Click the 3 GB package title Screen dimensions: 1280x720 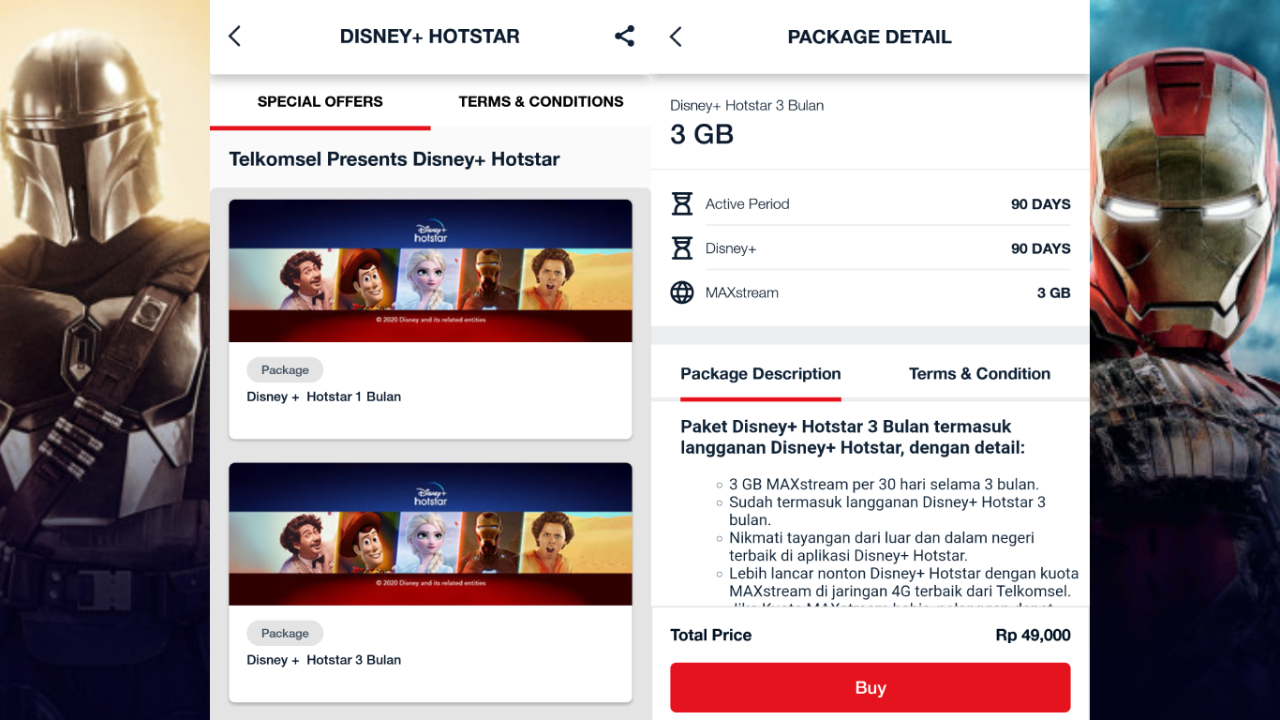coord(702,133)
